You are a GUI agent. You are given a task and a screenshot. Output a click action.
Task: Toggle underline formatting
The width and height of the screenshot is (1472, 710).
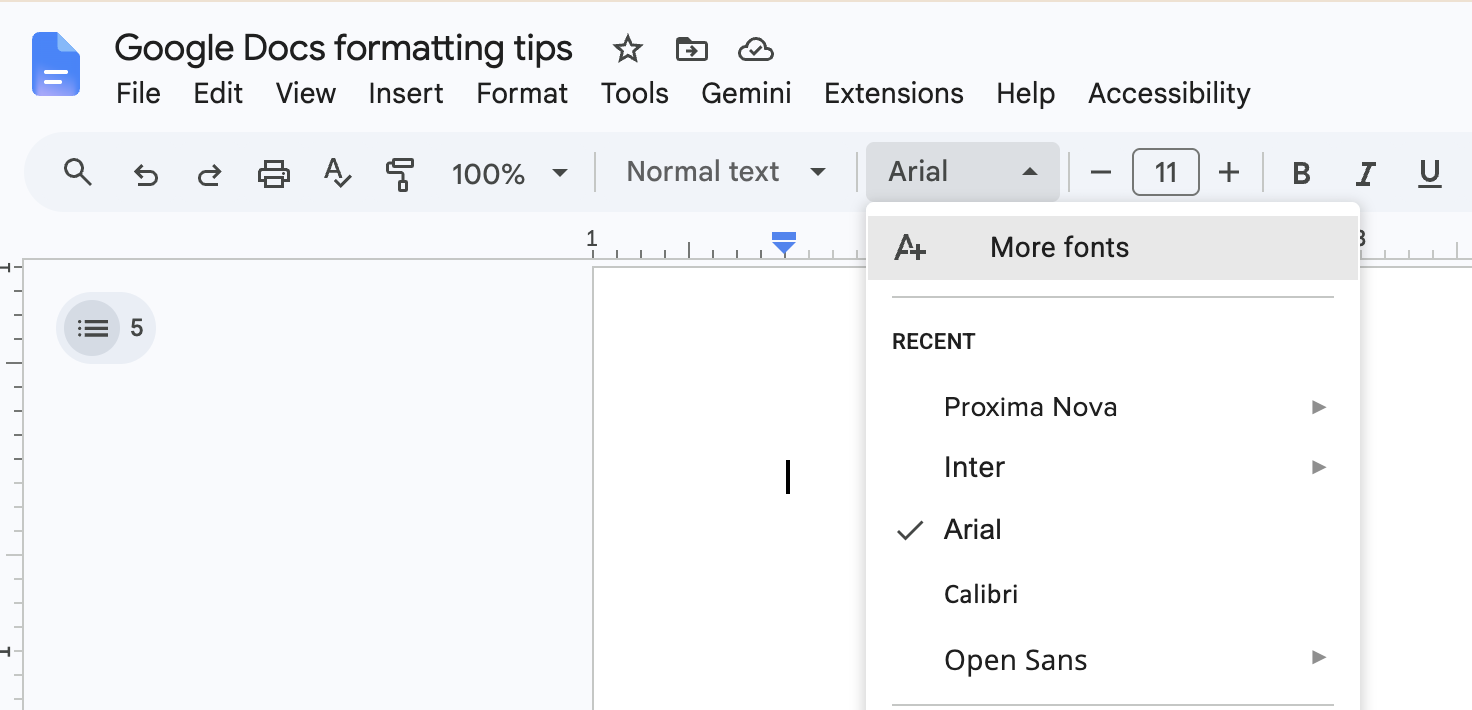click(x=1430, y=174)
